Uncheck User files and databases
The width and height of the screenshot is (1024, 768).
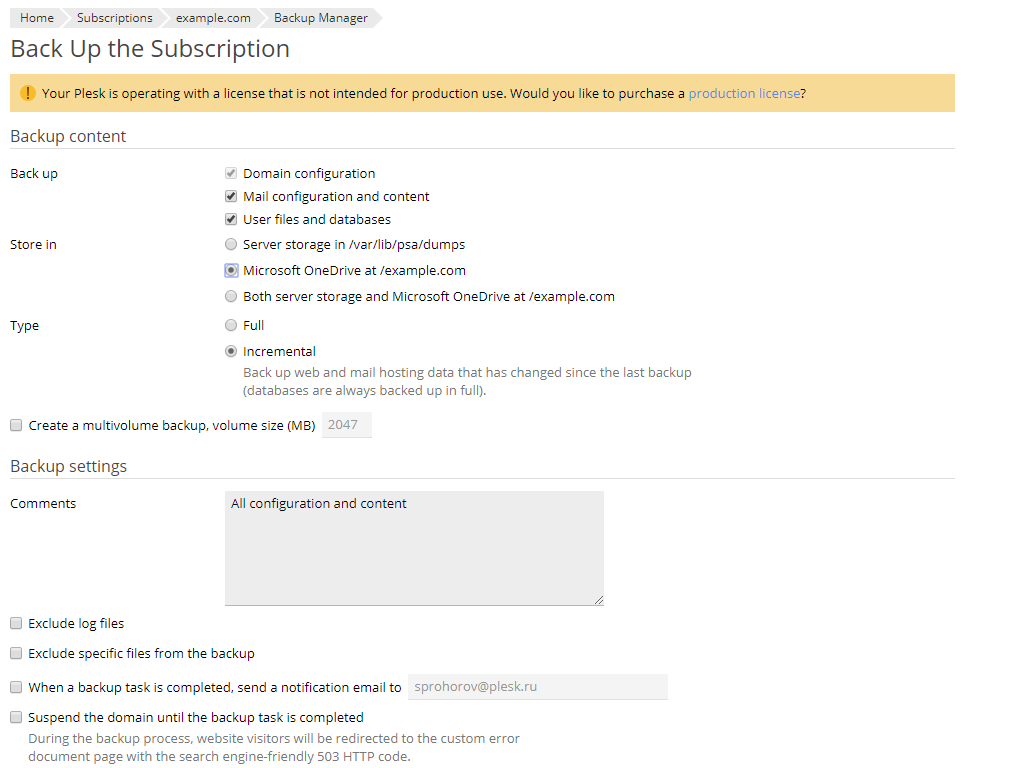(231, 220)
